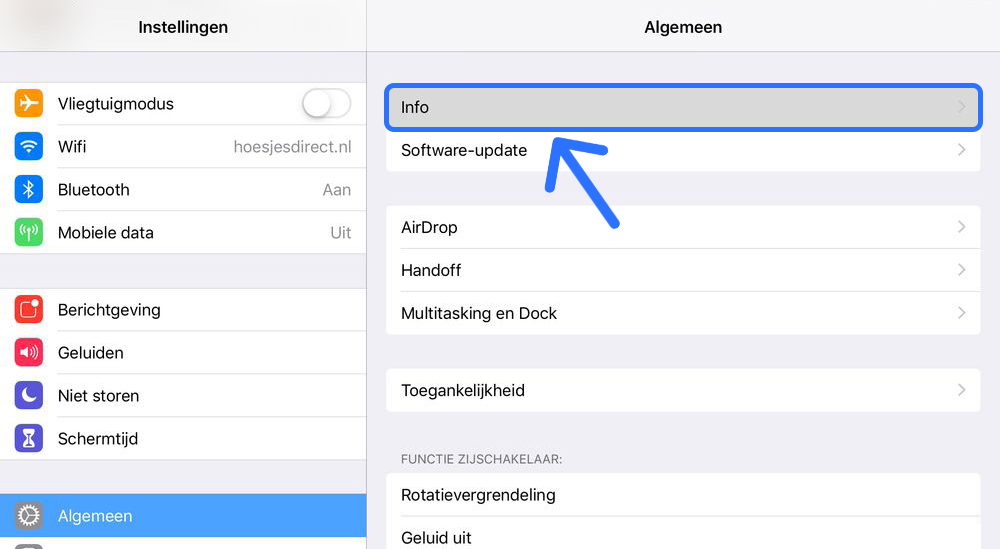The width and height of the screenshot is (1000, 549).
Task: Open the Info row chevron
Action: click(961, 107)
